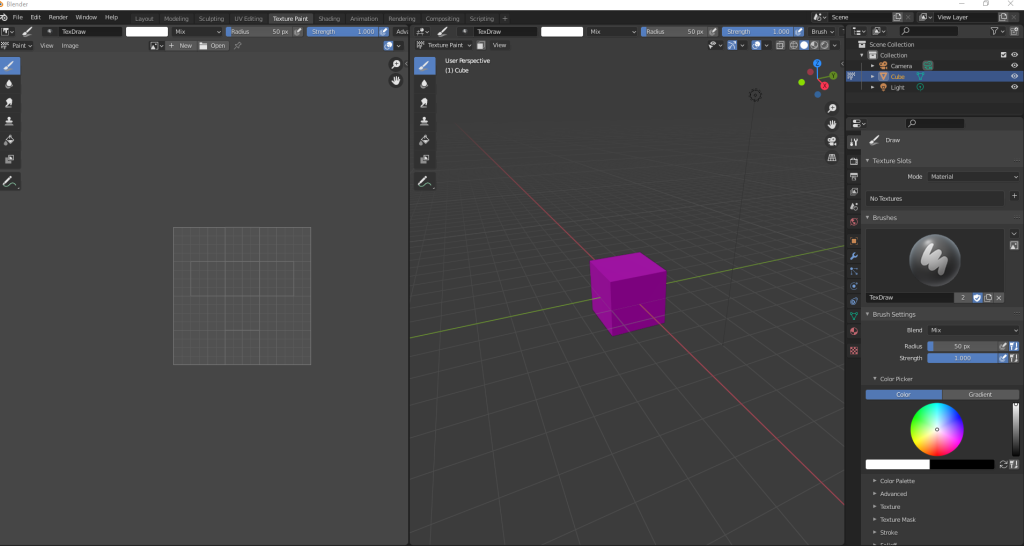Expand the Color Palette section

[897, 481]
